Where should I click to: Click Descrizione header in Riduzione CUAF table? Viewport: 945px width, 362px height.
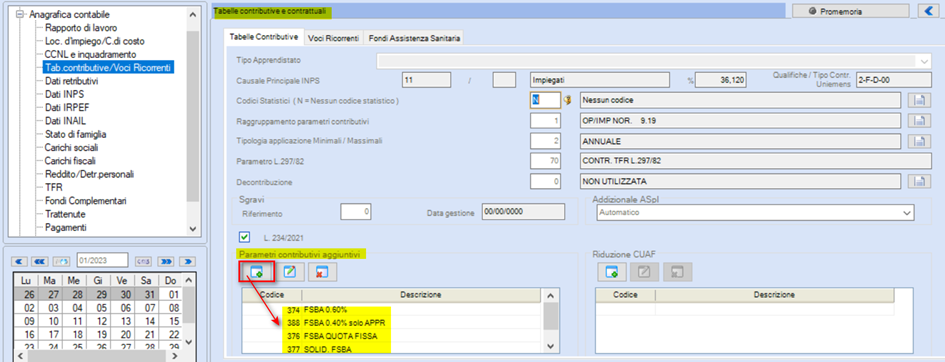point(774,295)
